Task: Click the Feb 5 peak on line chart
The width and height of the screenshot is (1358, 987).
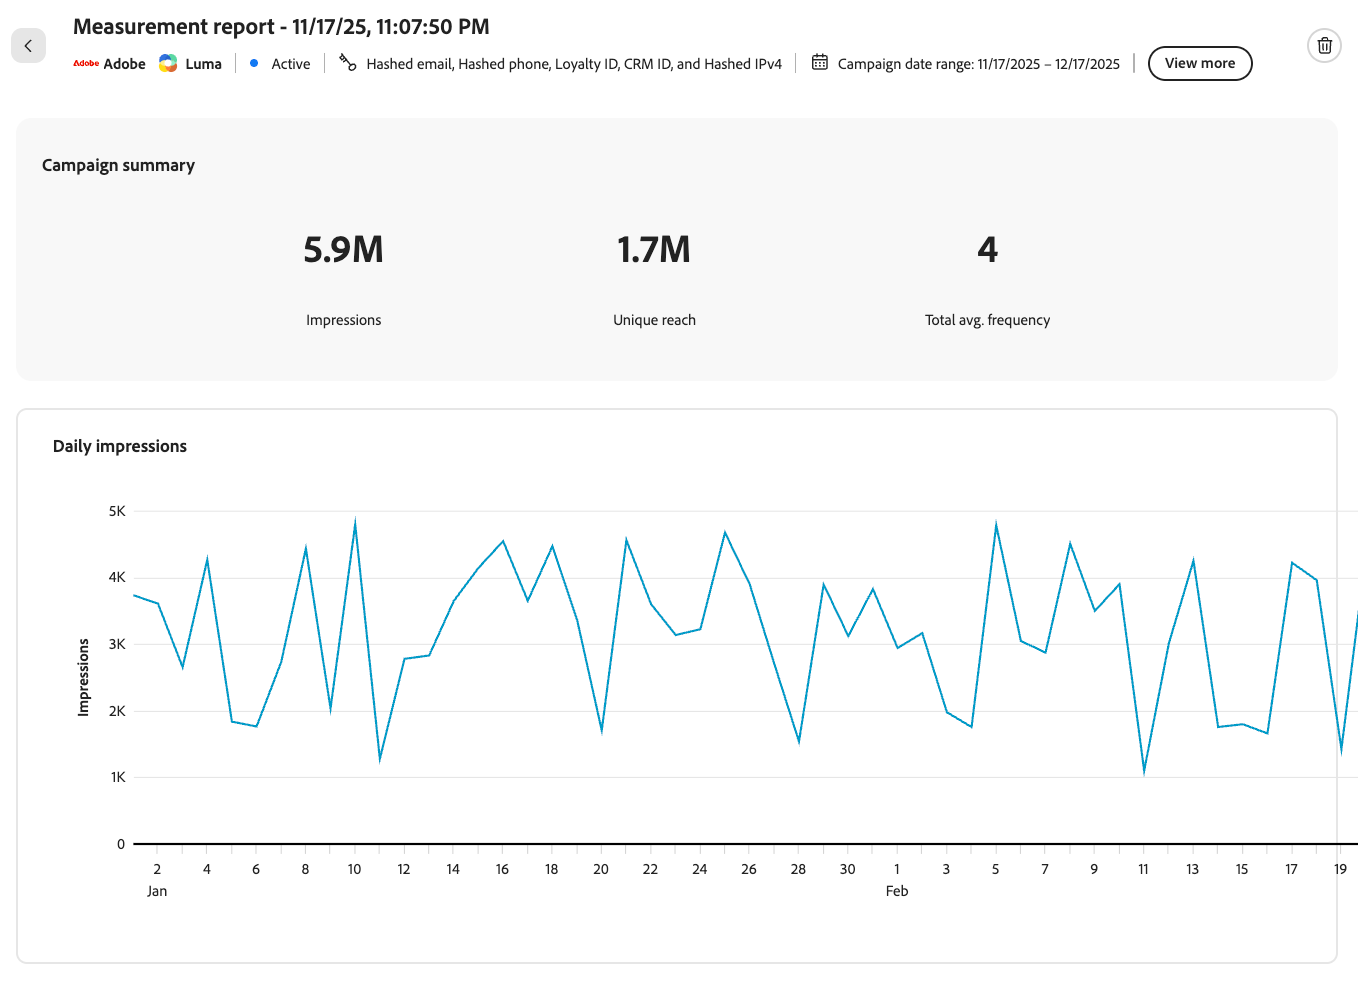Action: (x=996, y=524)
